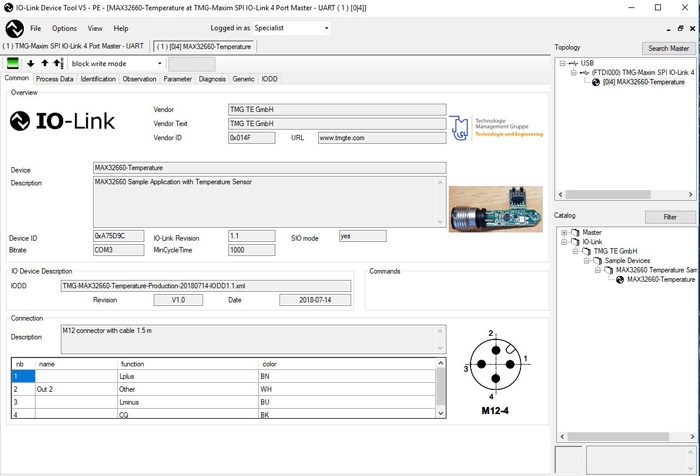
Task: Switch to the Identification tab
Action: (x=98, y=79)
